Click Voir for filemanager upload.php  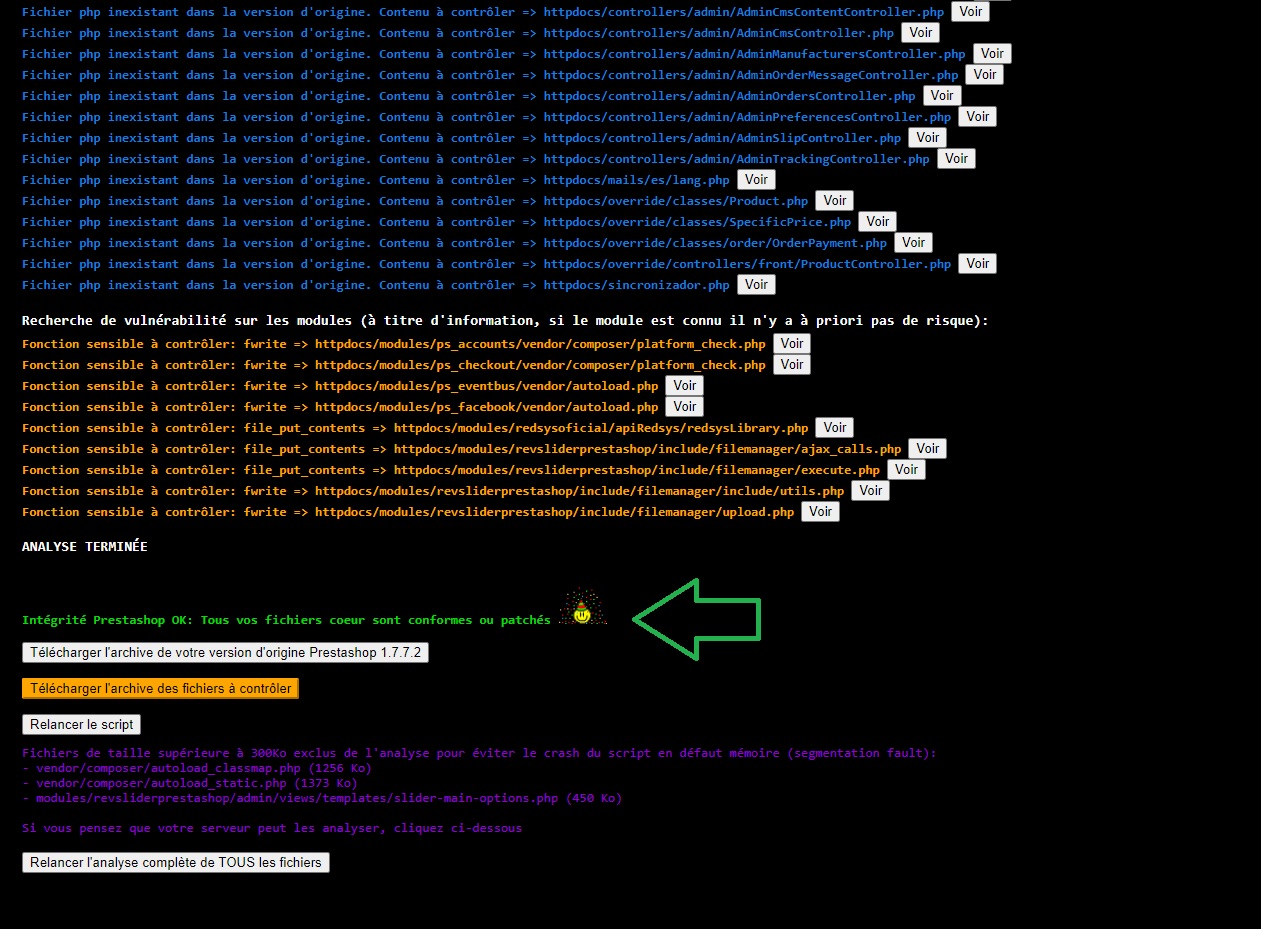[820, 512]
